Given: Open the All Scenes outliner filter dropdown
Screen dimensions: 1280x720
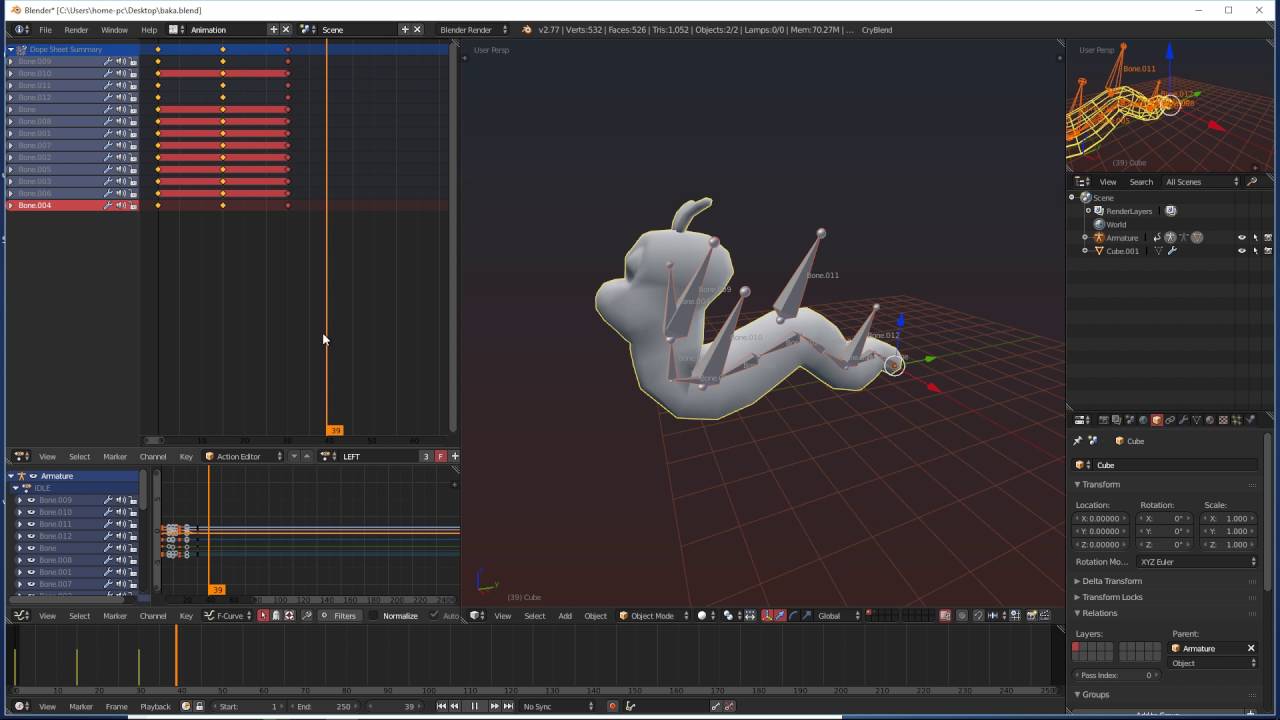Looking at the screenshot, I should pos(1202,182).
